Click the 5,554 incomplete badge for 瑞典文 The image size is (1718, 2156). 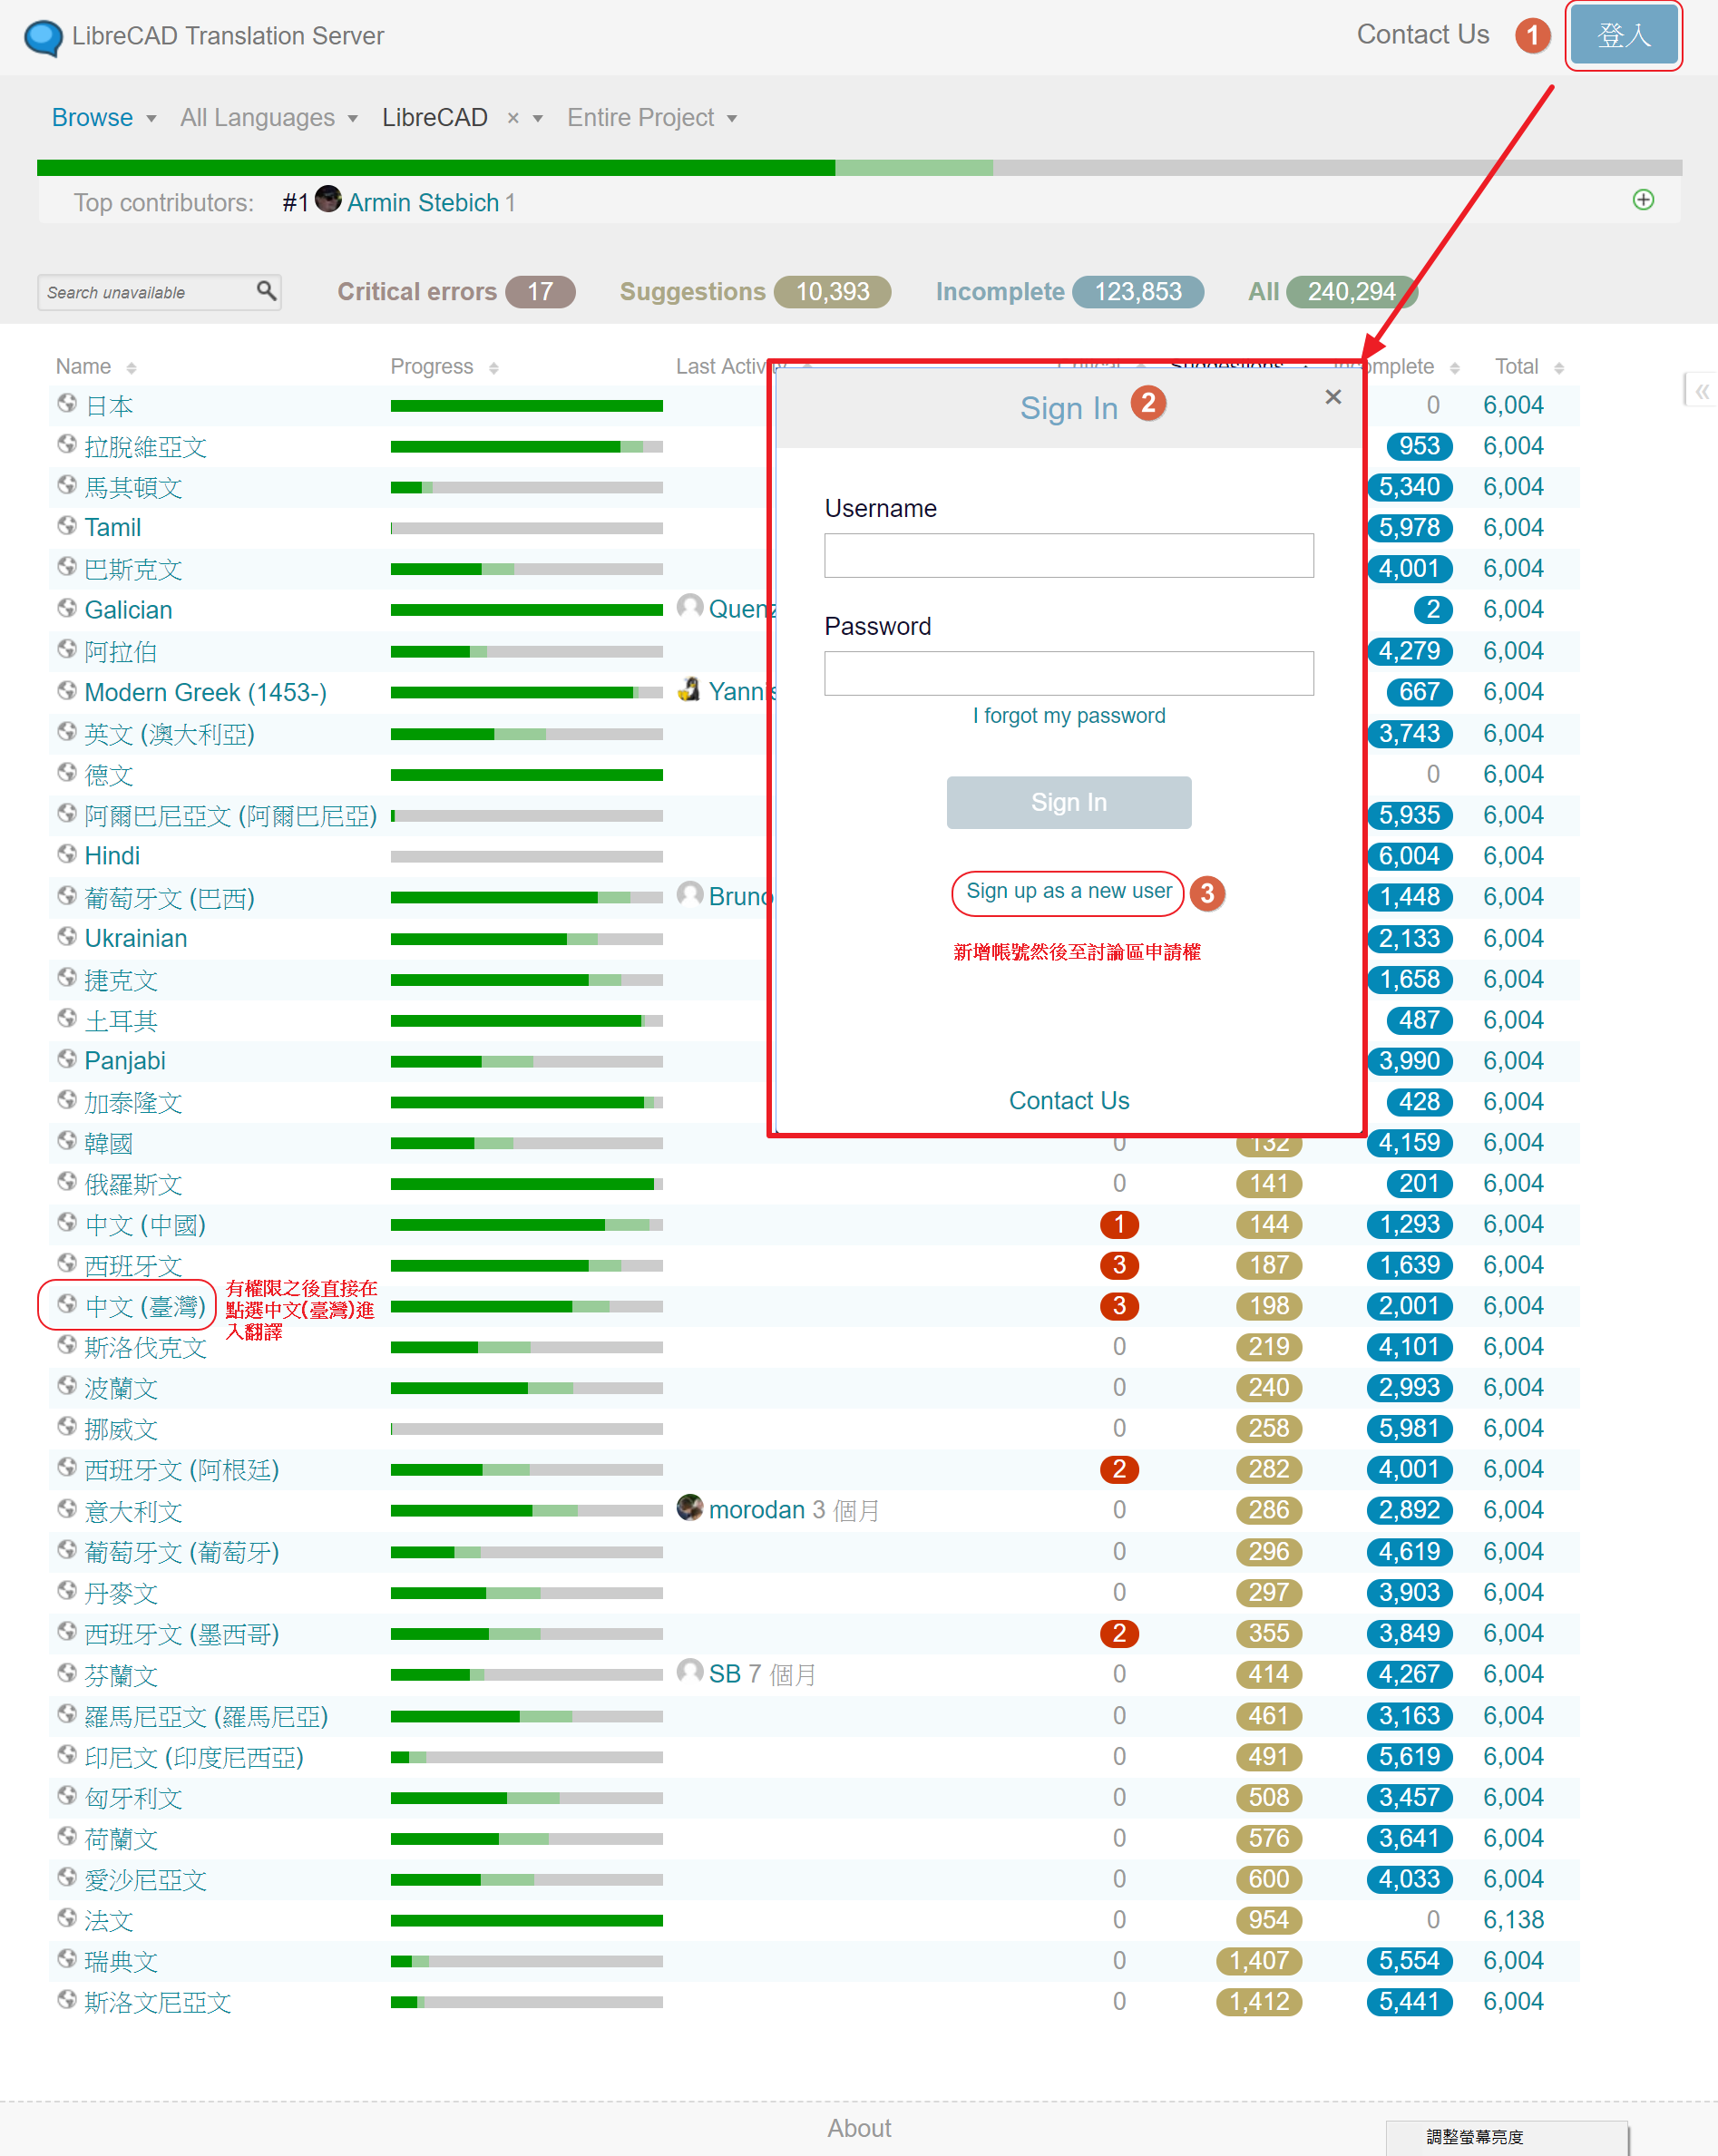pyautogui.click(x=1409, y=1961)
